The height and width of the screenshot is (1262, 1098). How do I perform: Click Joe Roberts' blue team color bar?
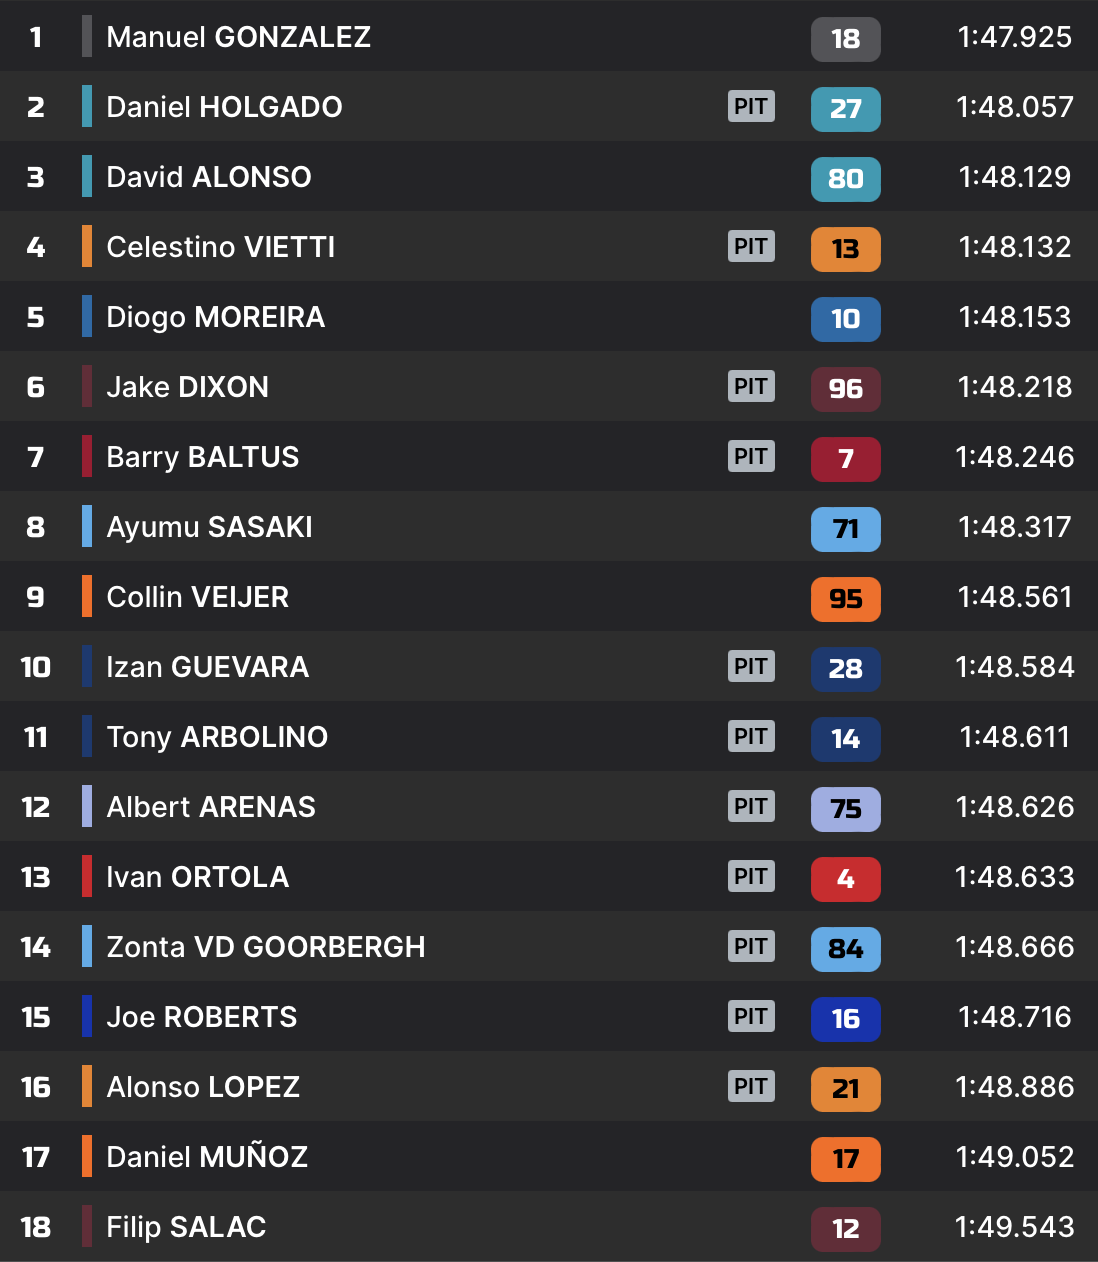[x=87, y=1016]
